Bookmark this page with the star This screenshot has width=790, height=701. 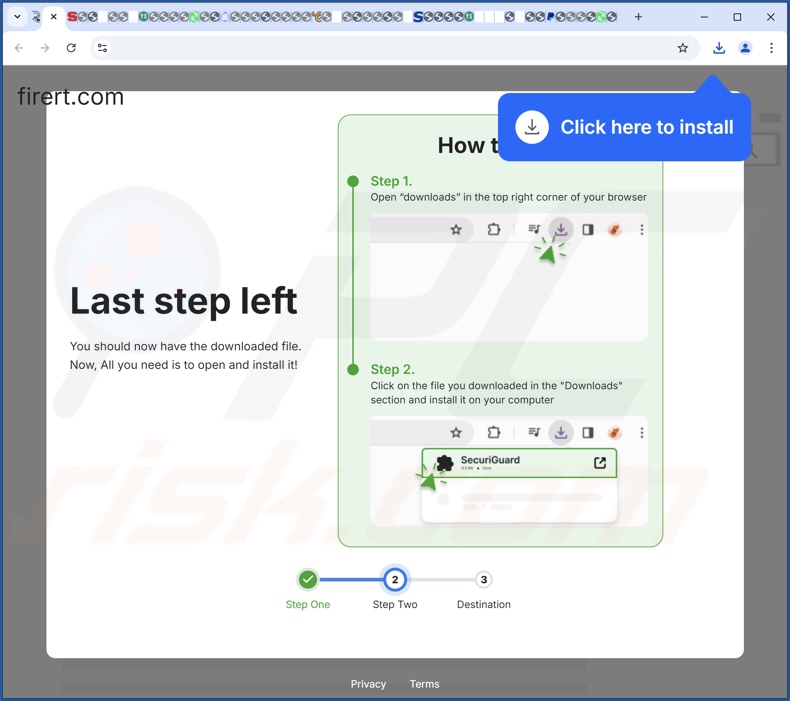(682, 48)
